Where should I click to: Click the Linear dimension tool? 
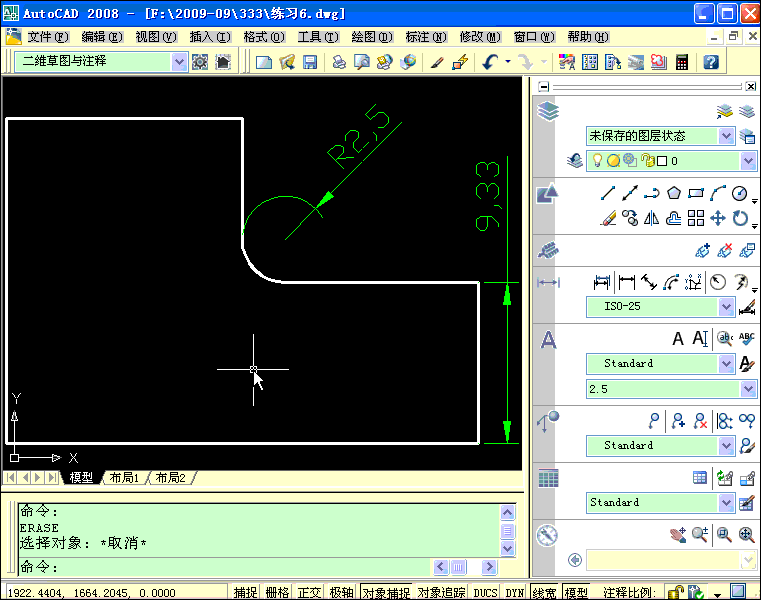(627, 282)
